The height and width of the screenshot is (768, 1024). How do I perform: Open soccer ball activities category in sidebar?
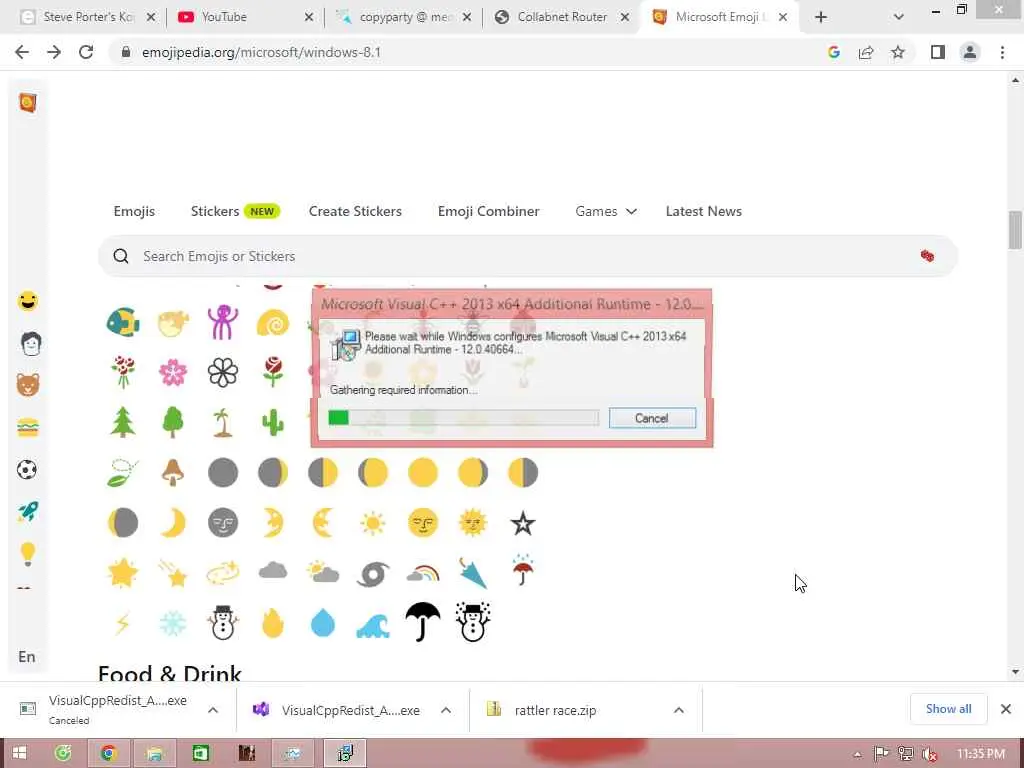27,470
